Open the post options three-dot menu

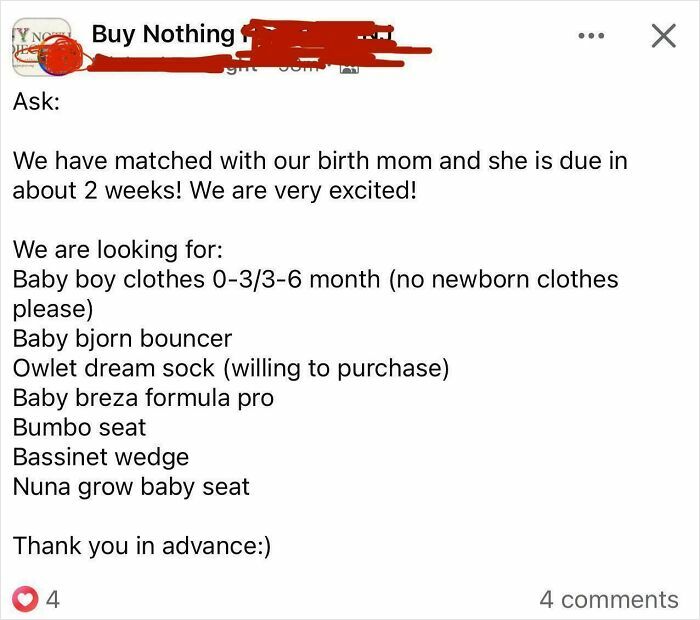[592, 36]
